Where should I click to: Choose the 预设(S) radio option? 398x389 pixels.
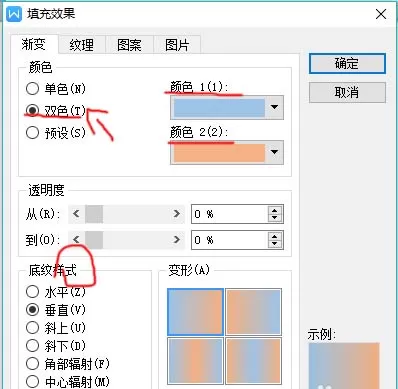(32, 132)
